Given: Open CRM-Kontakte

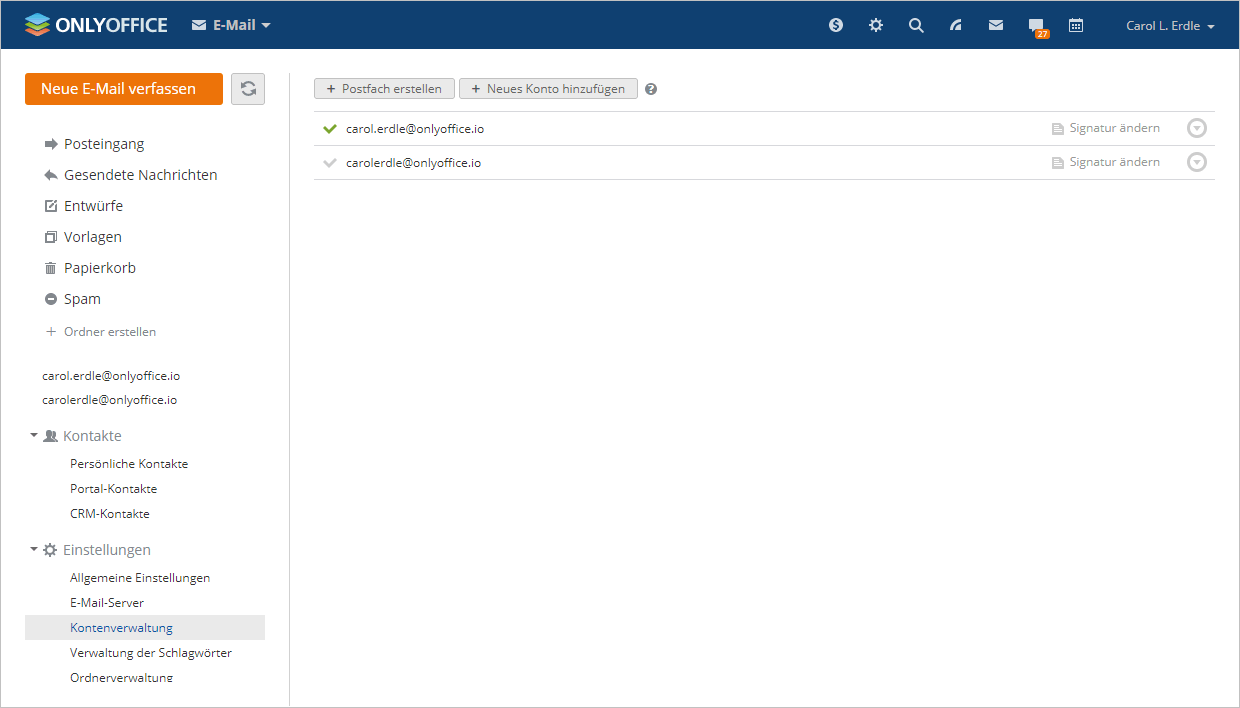Looking at the screenshot, I should click(x=110, y=514).
